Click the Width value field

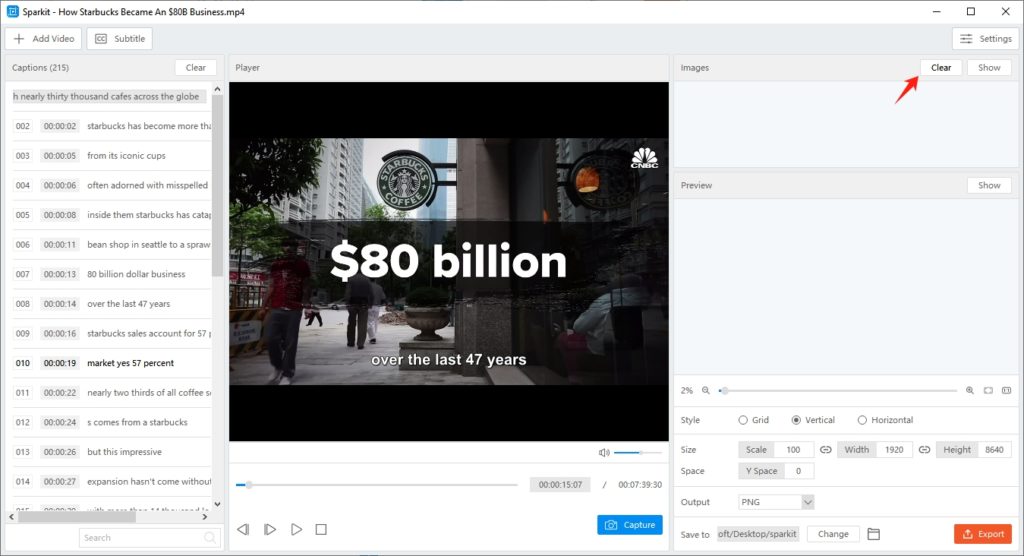[x=894, y=450]
